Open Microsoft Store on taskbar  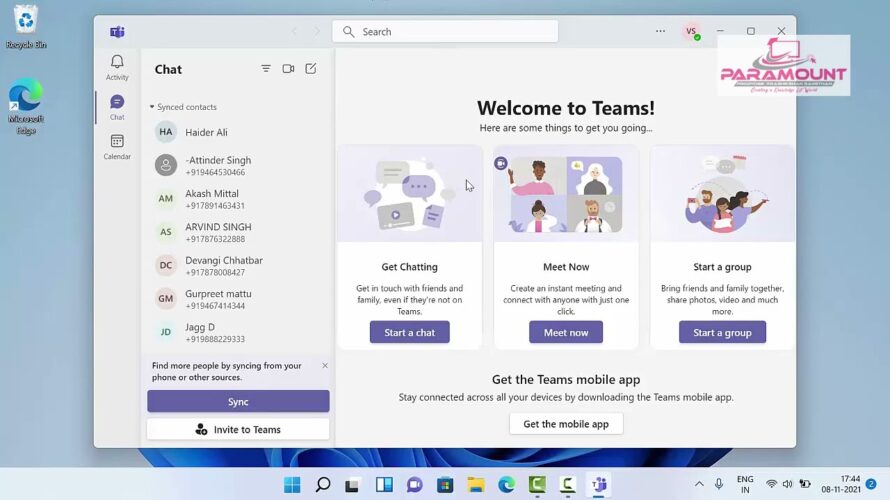[445, 484]
